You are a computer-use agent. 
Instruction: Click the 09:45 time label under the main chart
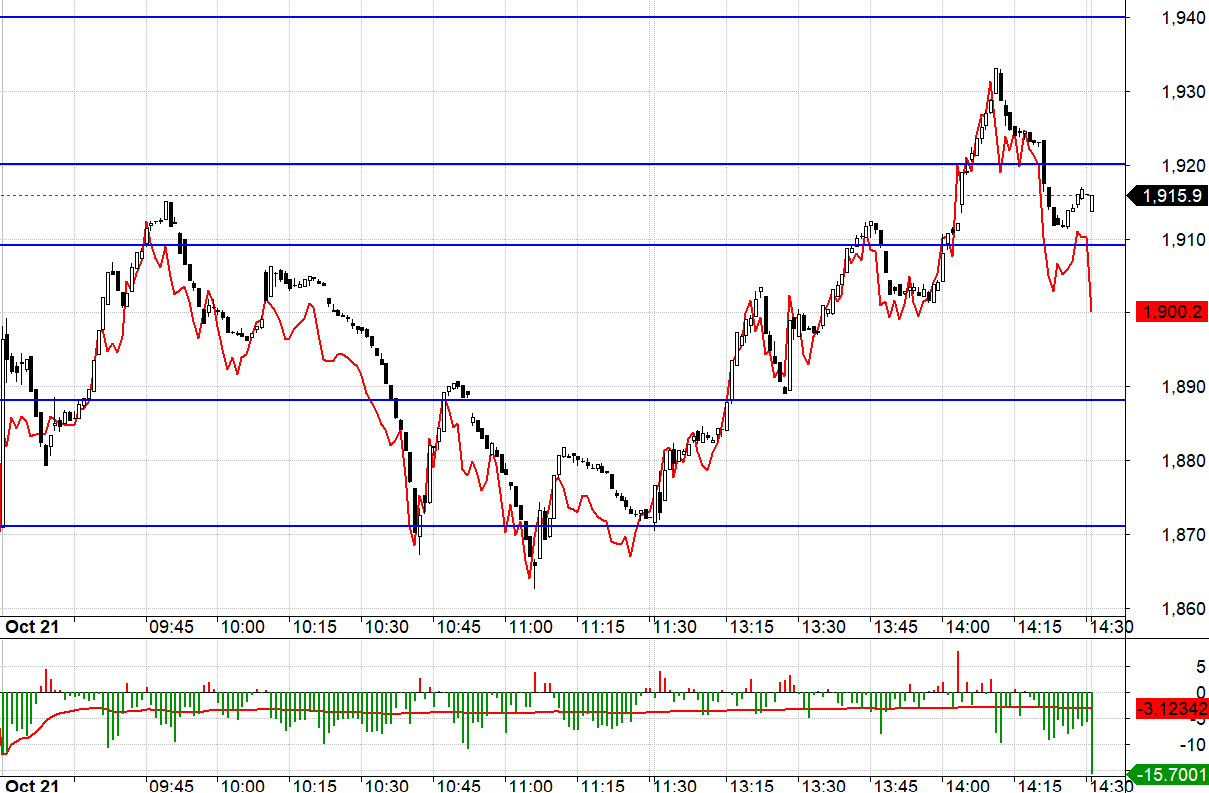tap(171, 627)
